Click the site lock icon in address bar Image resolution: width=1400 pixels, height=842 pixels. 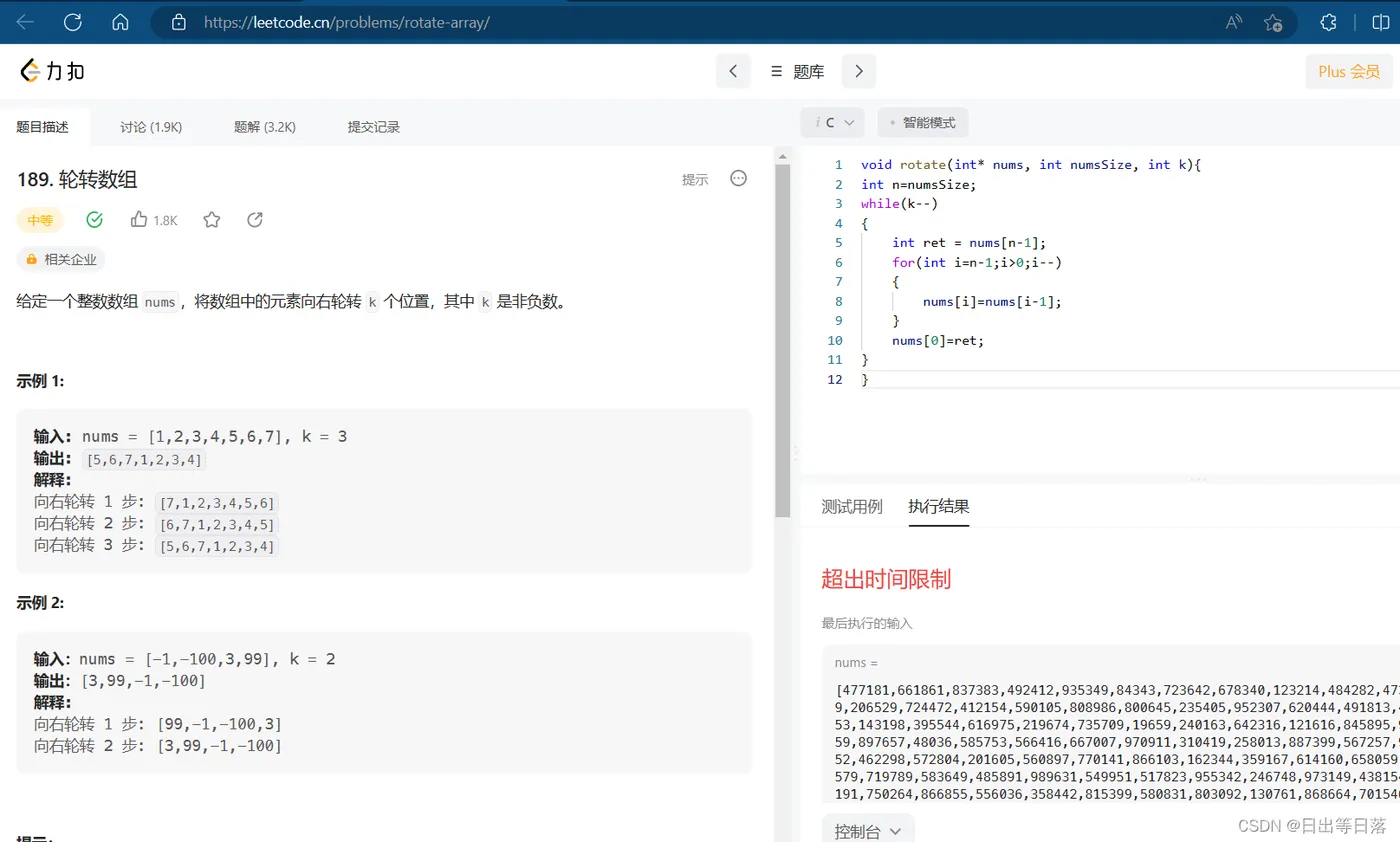[179, 22]
